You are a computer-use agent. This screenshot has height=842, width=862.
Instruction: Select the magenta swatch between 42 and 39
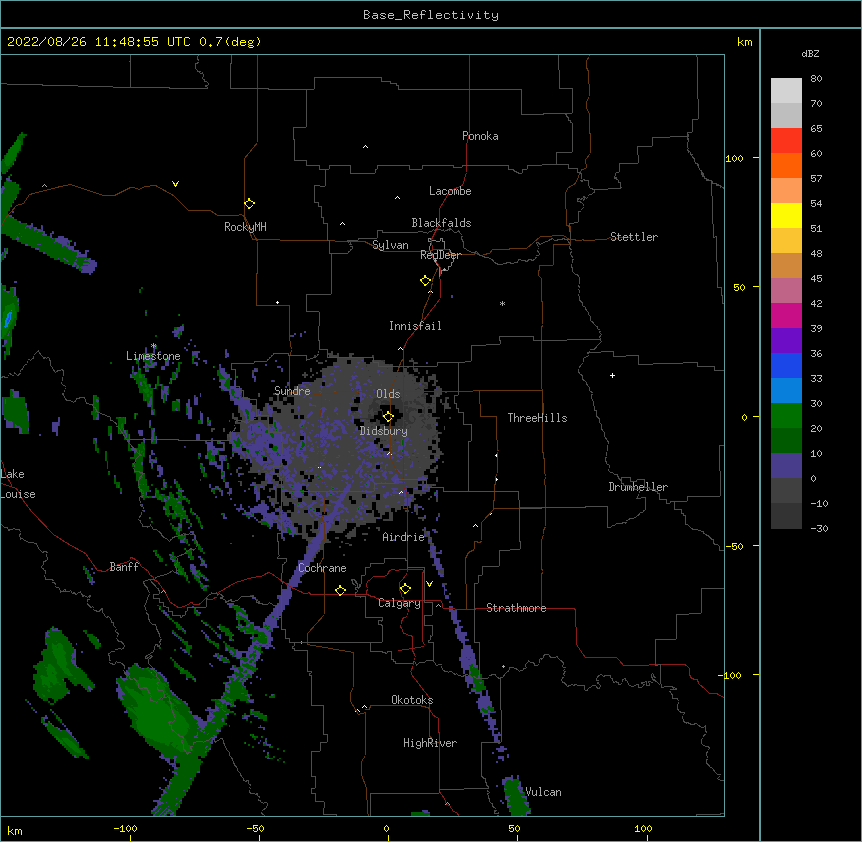(x=786, y=315)
